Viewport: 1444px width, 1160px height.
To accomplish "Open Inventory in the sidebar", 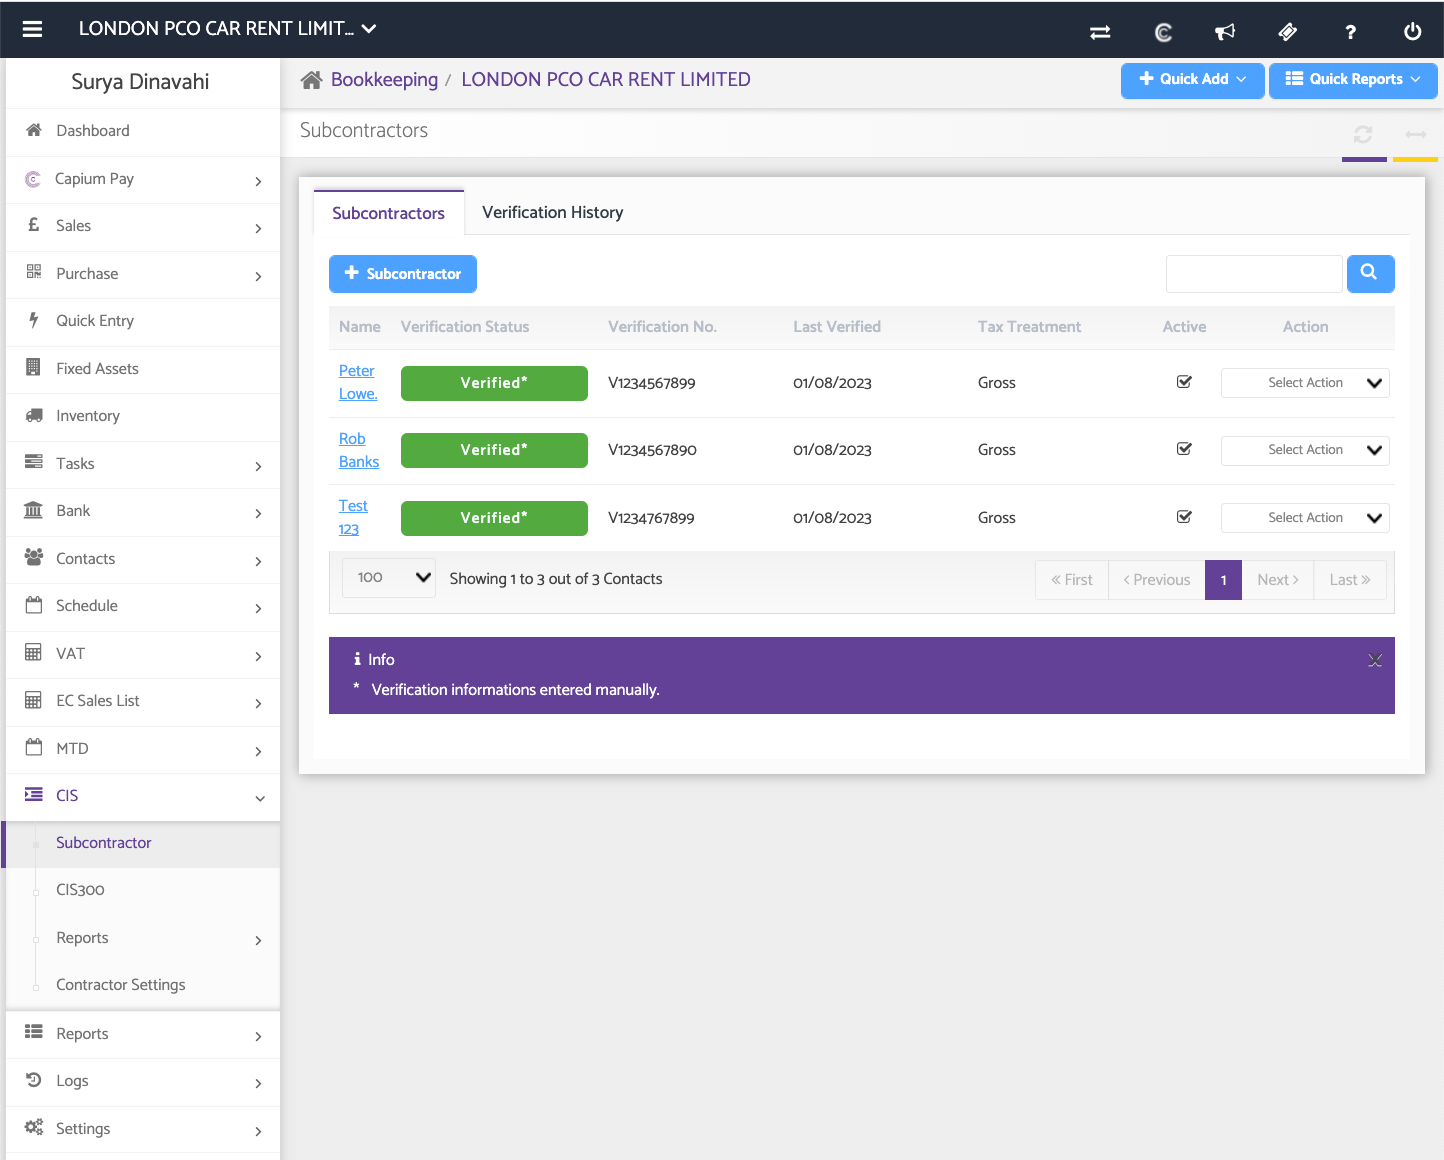I will coord(143,416).
